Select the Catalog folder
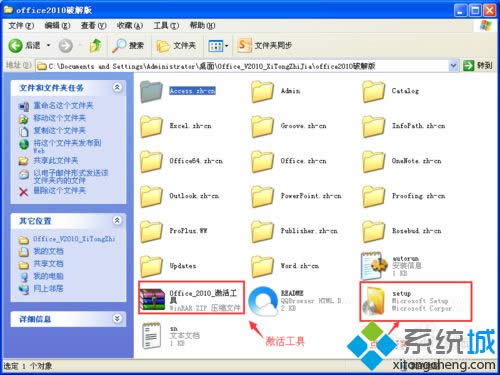500x375 pixels. (390, 91)
